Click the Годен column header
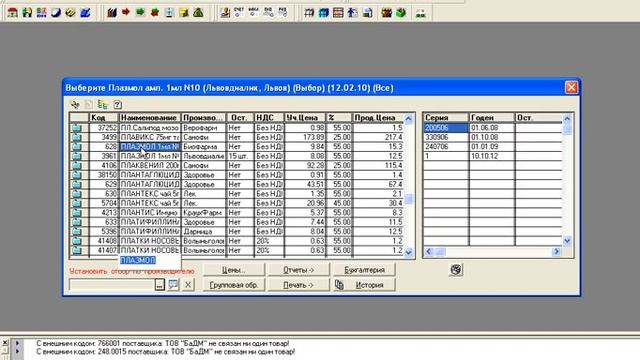The width and height of the screenshot is (640, 360). point(492,118)
